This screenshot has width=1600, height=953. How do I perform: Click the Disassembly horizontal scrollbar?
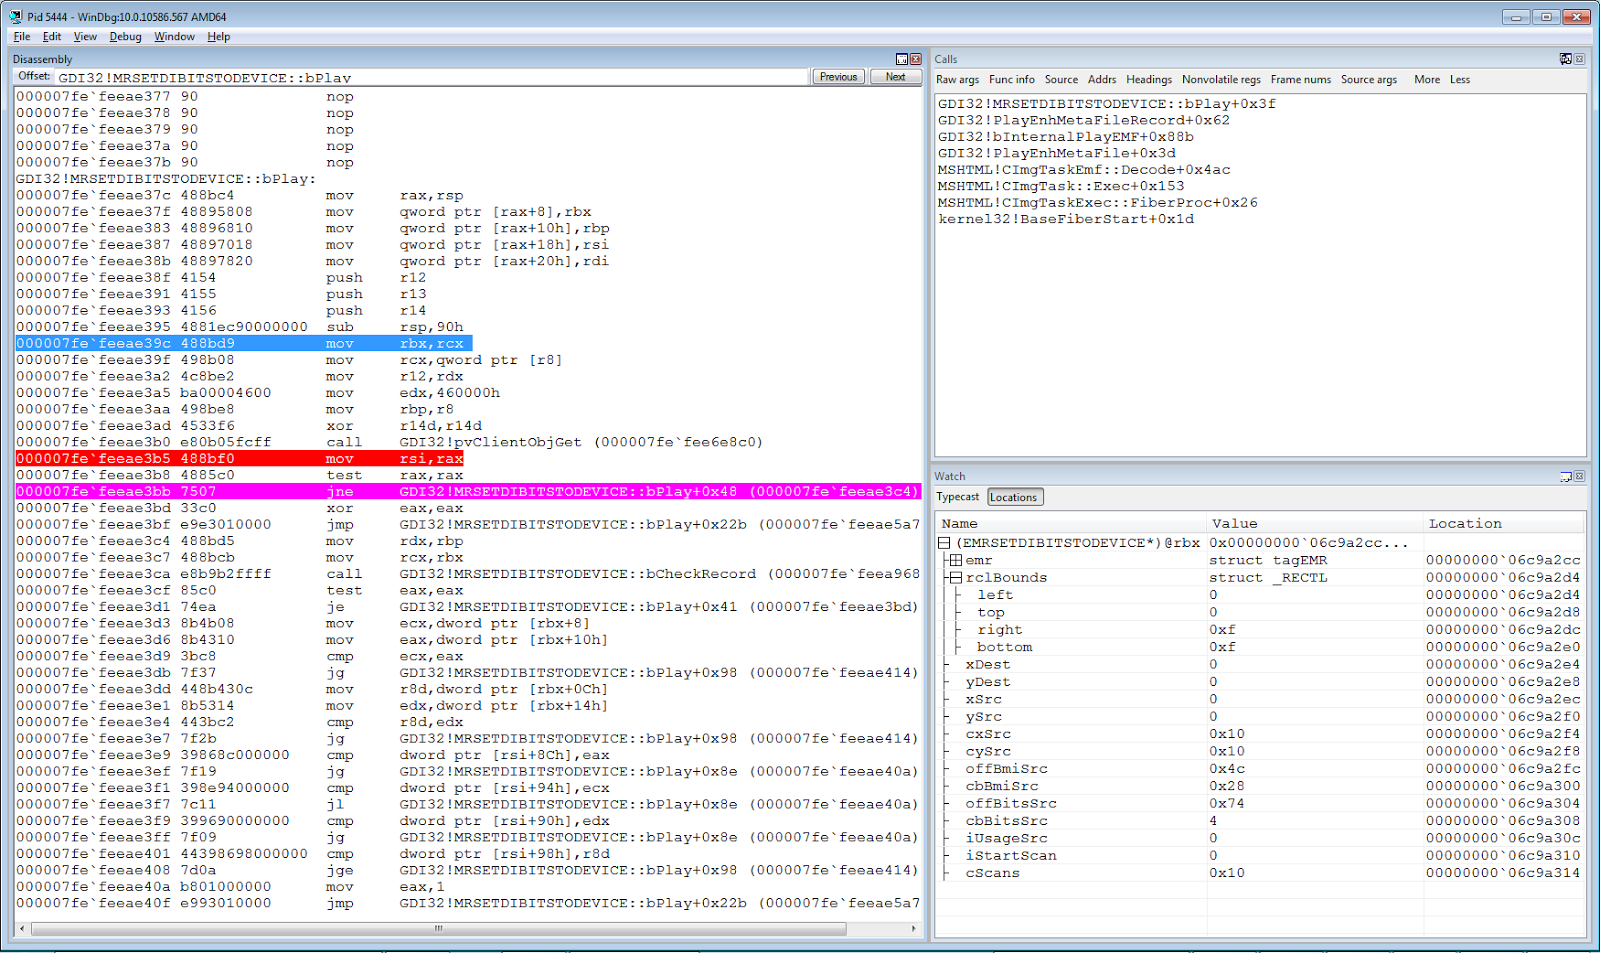[x=468, y=929]
